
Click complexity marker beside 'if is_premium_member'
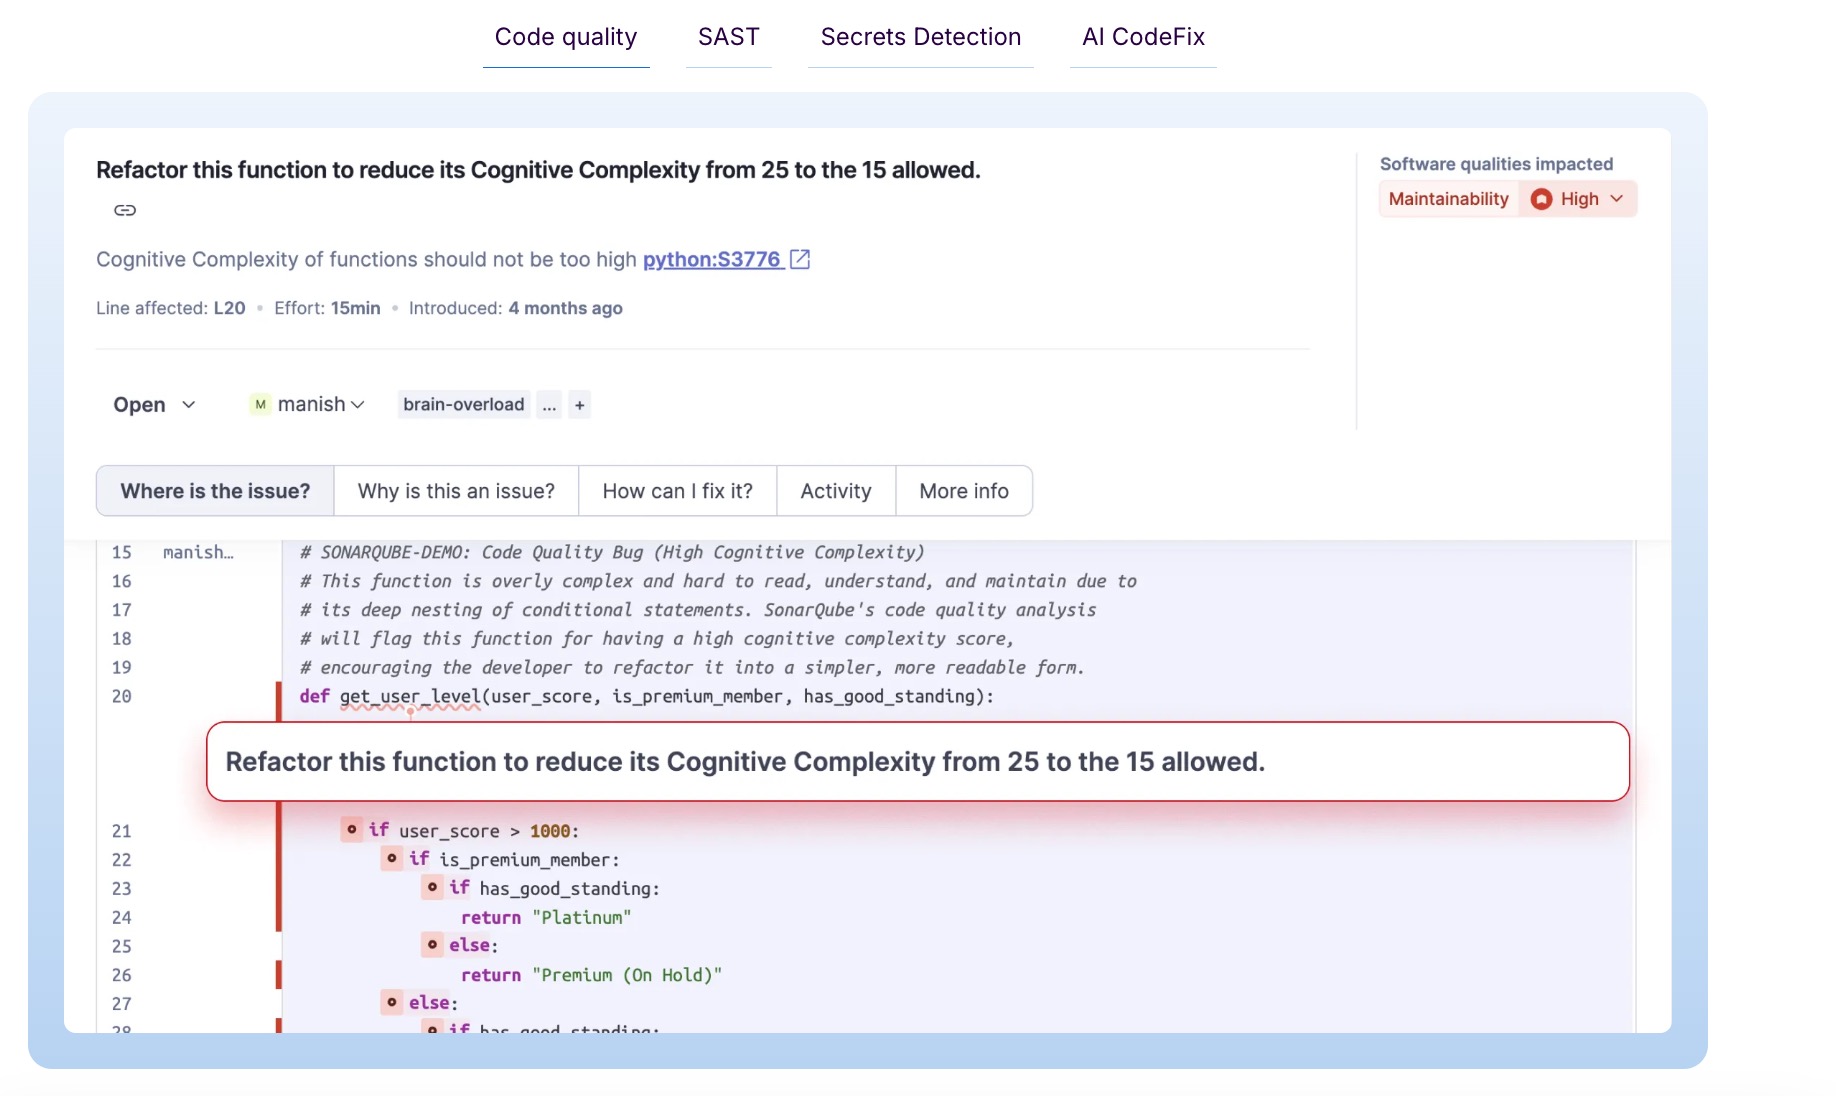(x=392, y=858)
